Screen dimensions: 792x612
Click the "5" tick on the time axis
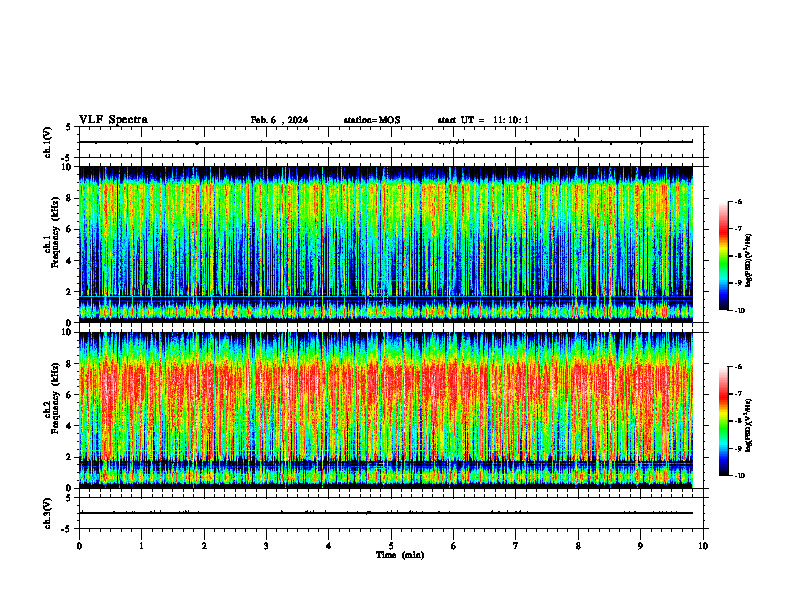[391, 546]
